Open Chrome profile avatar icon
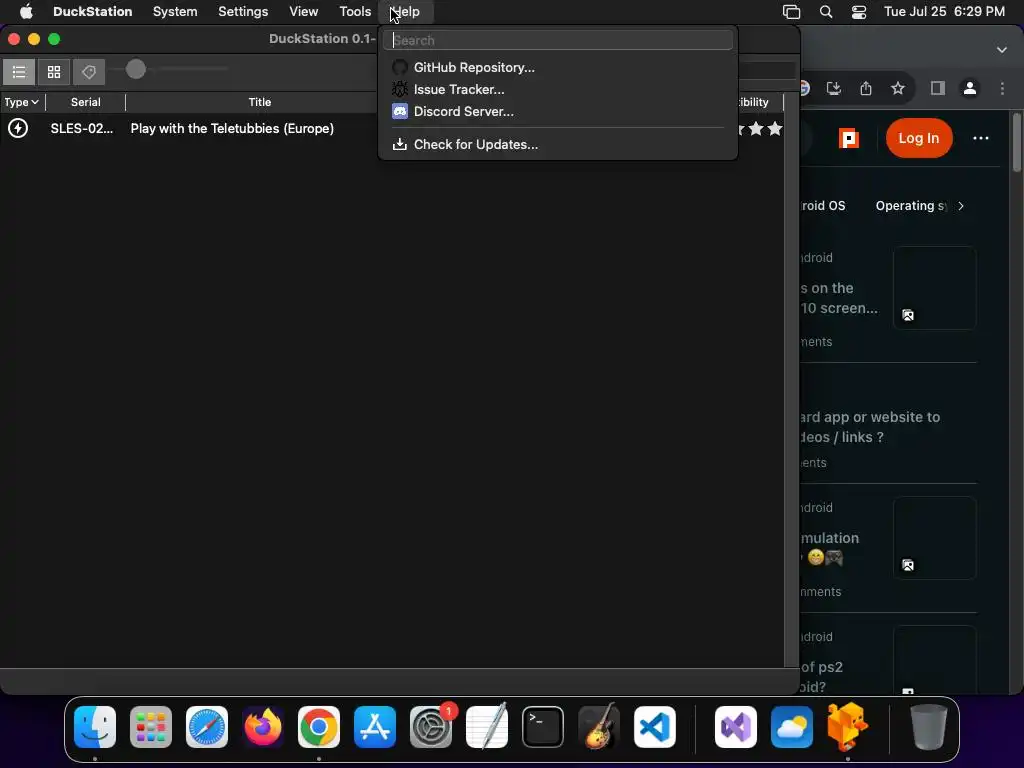 point(970,88)
